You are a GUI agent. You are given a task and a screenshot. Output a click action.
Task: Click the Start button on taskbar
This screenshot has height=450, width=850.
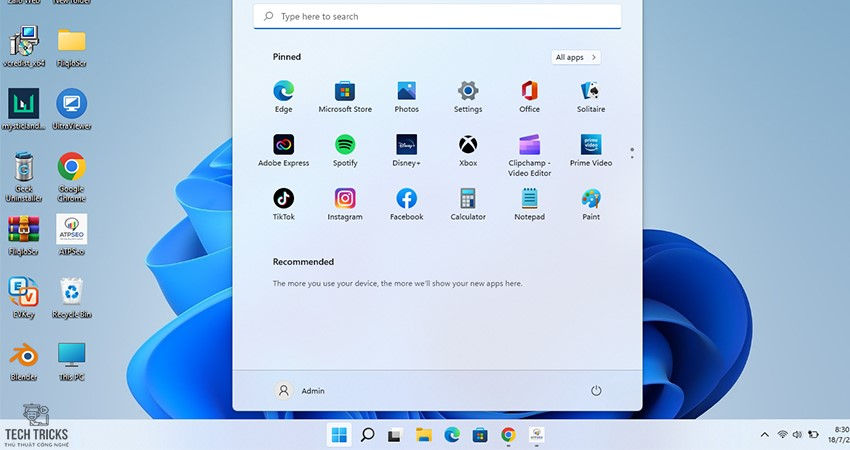pyautogui.click(x=339, y=435)
